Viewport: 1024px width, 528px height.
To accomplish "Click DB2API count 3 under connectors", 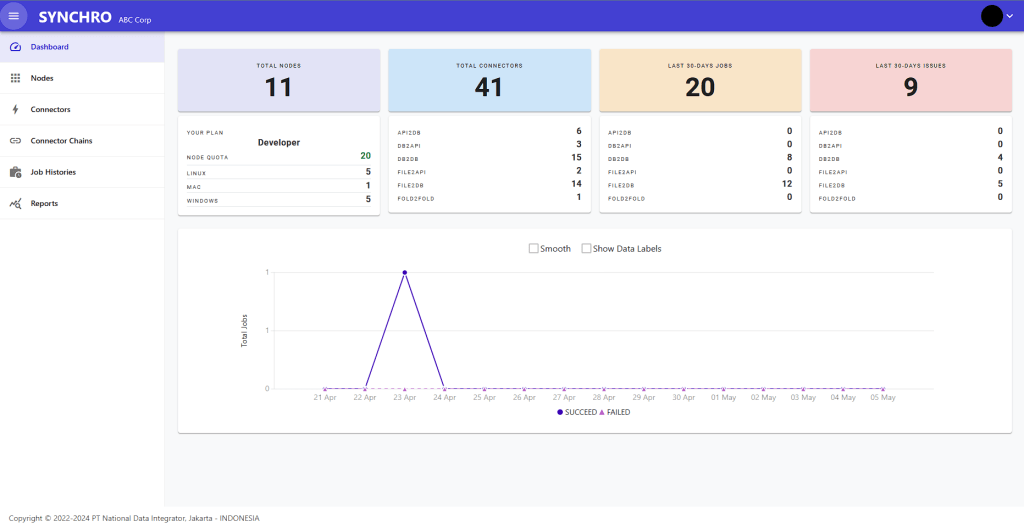I will click(579, 144).
